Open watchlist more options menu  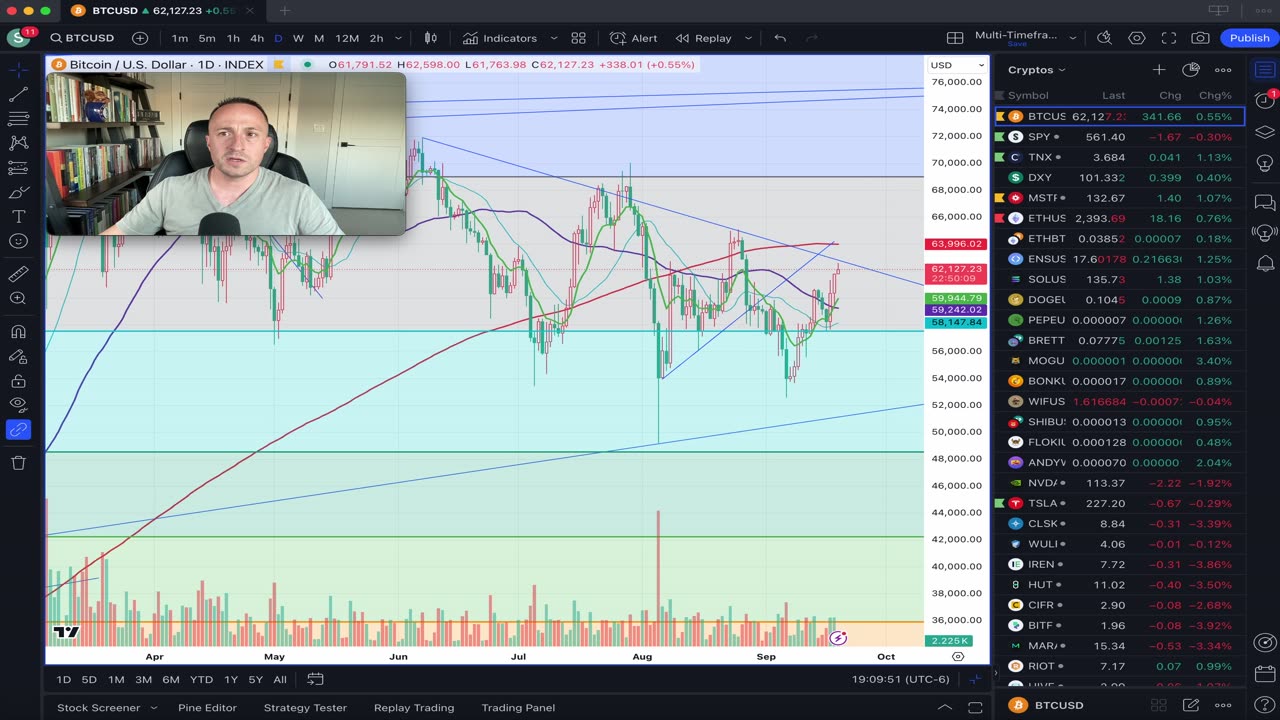point(1223,70)
